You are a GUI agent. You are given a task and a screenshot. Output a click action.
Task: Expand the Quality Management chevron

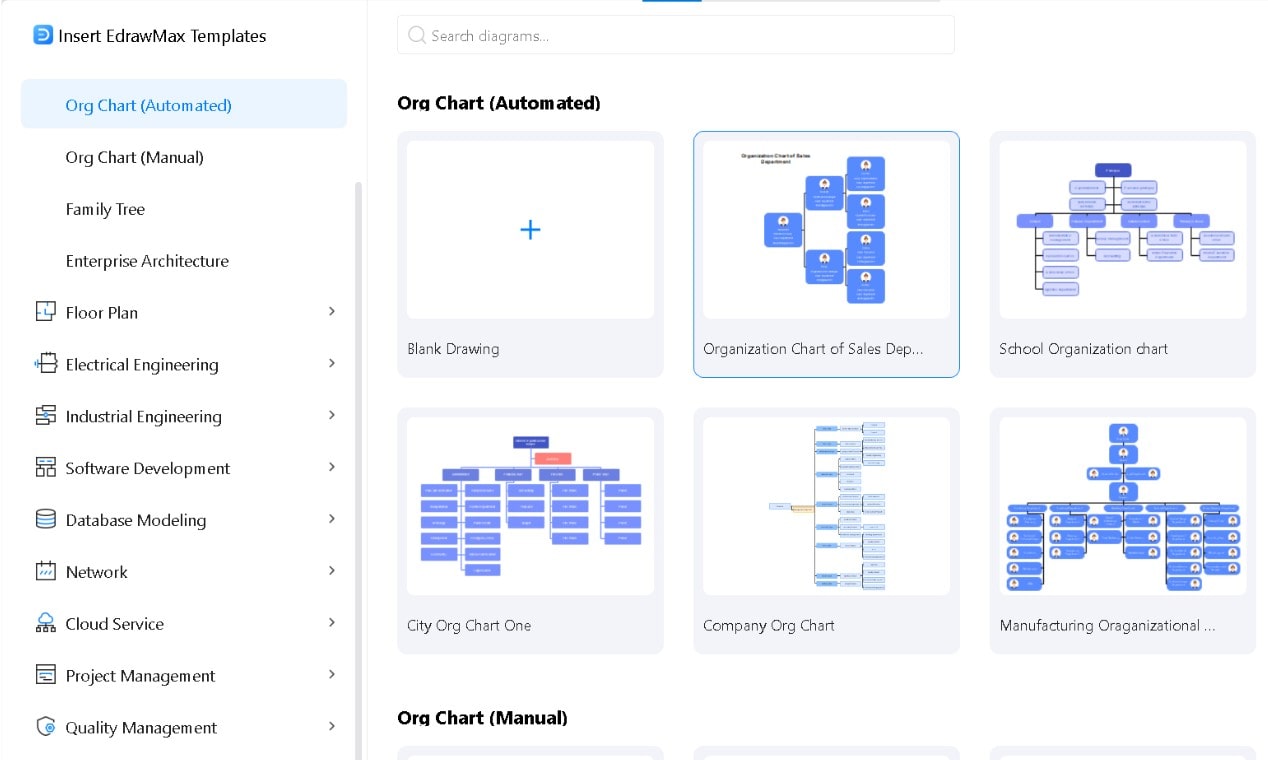click(x=332, y=727)
